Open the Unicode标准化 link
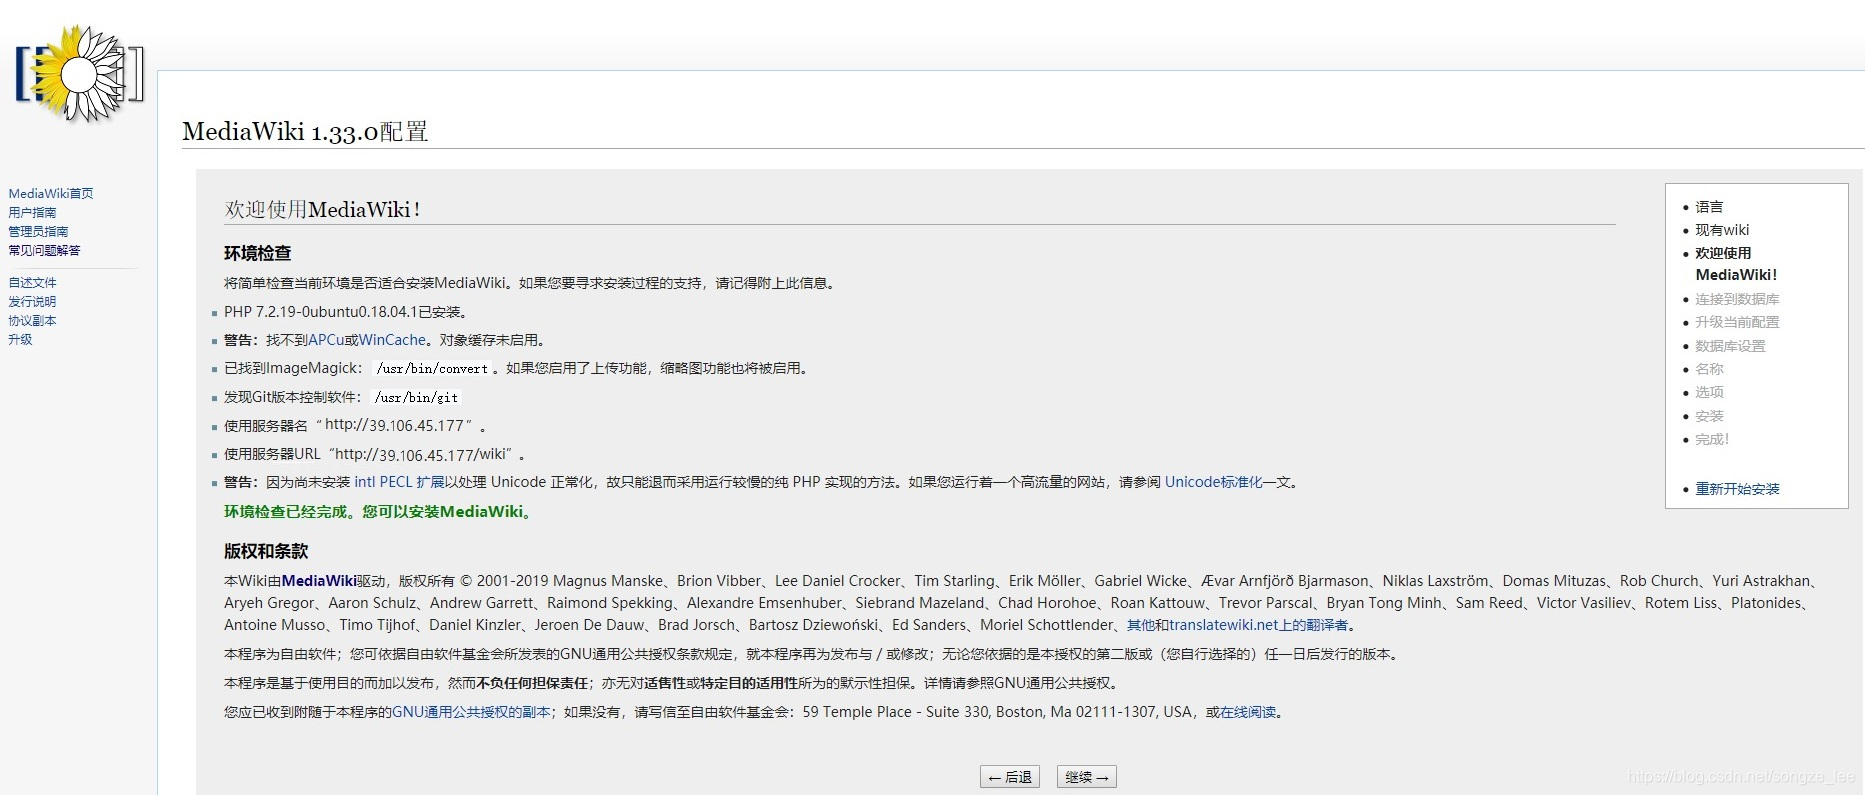The width and height of the screenshot is (1865, 795). coord(1213,482)
